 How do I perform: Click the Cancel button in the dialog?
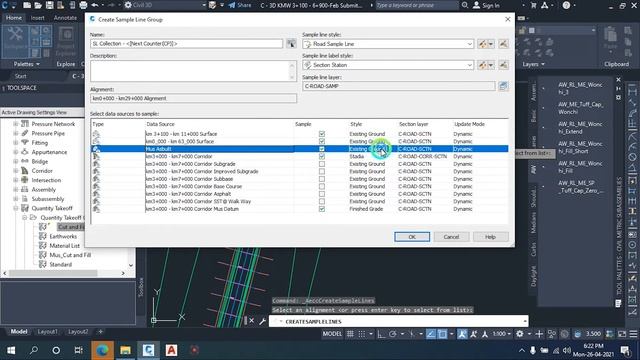(x=451, y=237)
